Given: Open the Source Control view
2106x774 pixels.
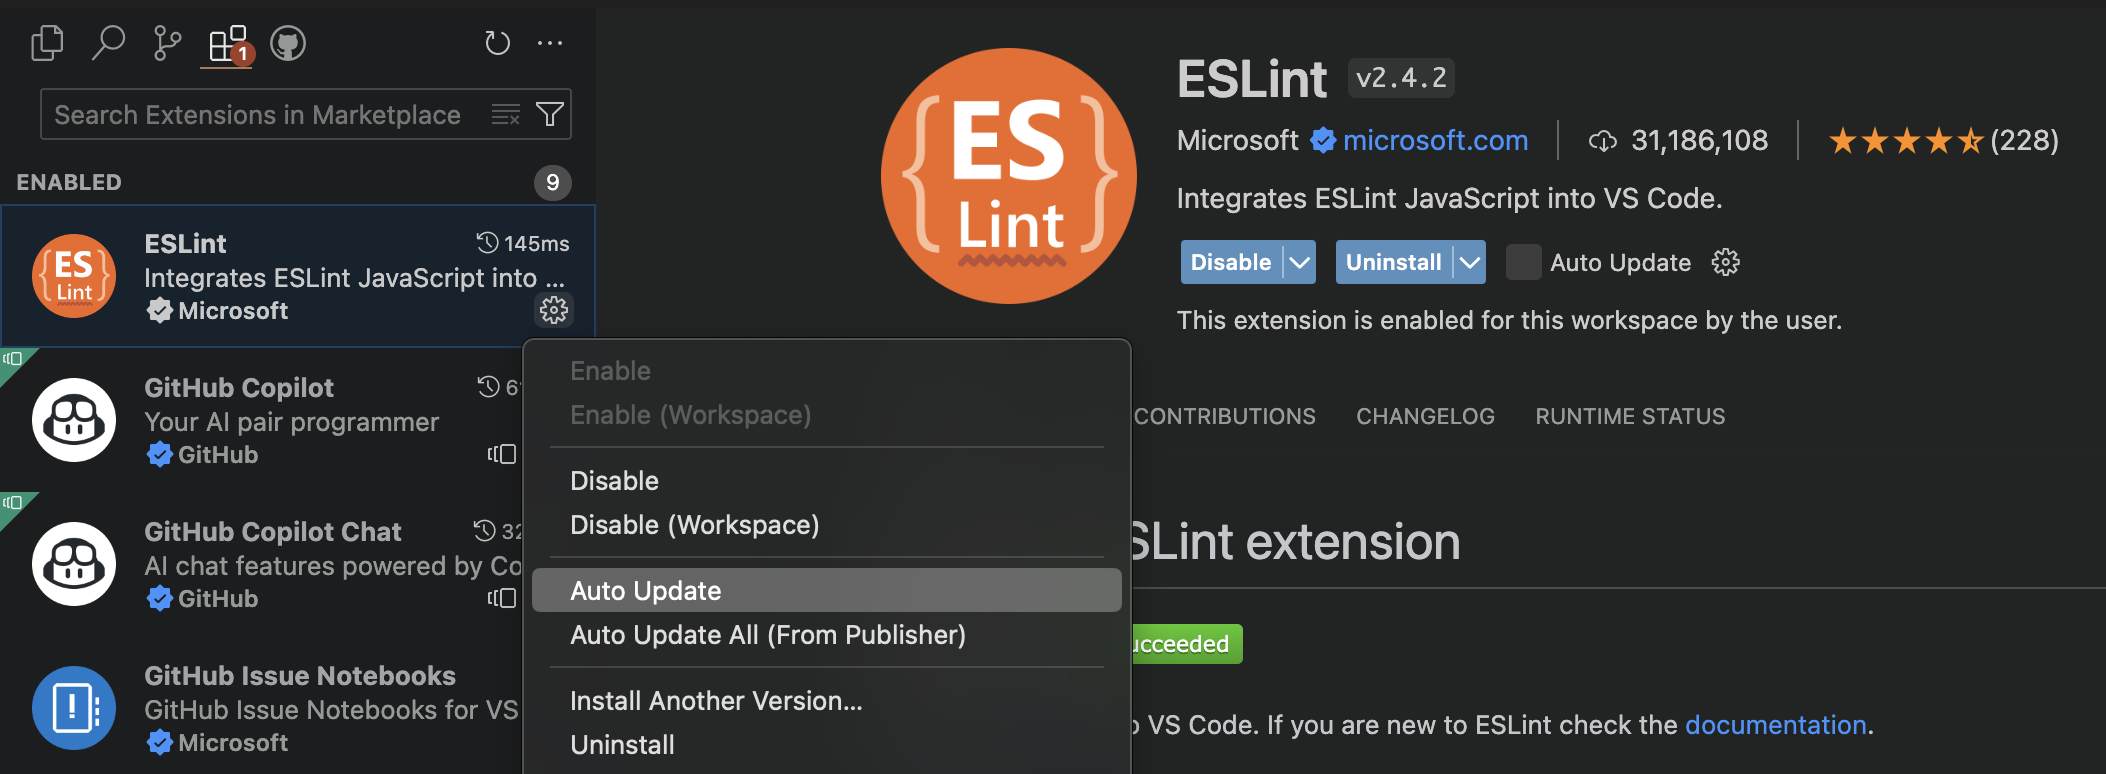Looking at the screenshot, I should 167,44.
